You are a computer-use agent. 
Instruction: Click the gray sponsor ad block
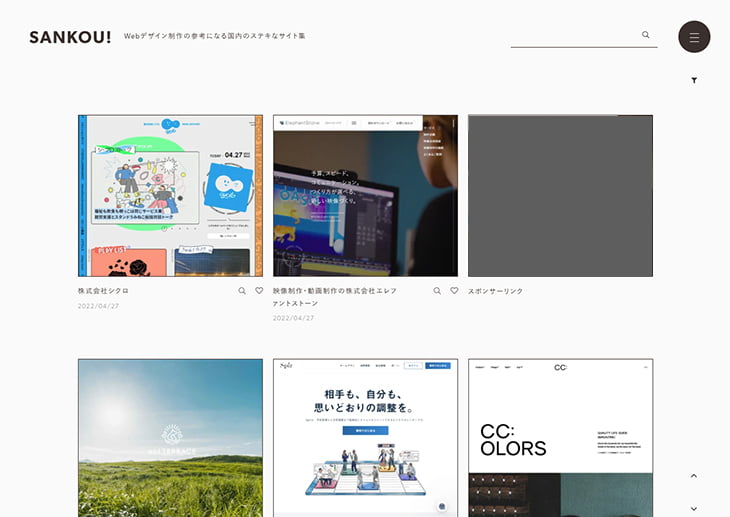(560, 195)
